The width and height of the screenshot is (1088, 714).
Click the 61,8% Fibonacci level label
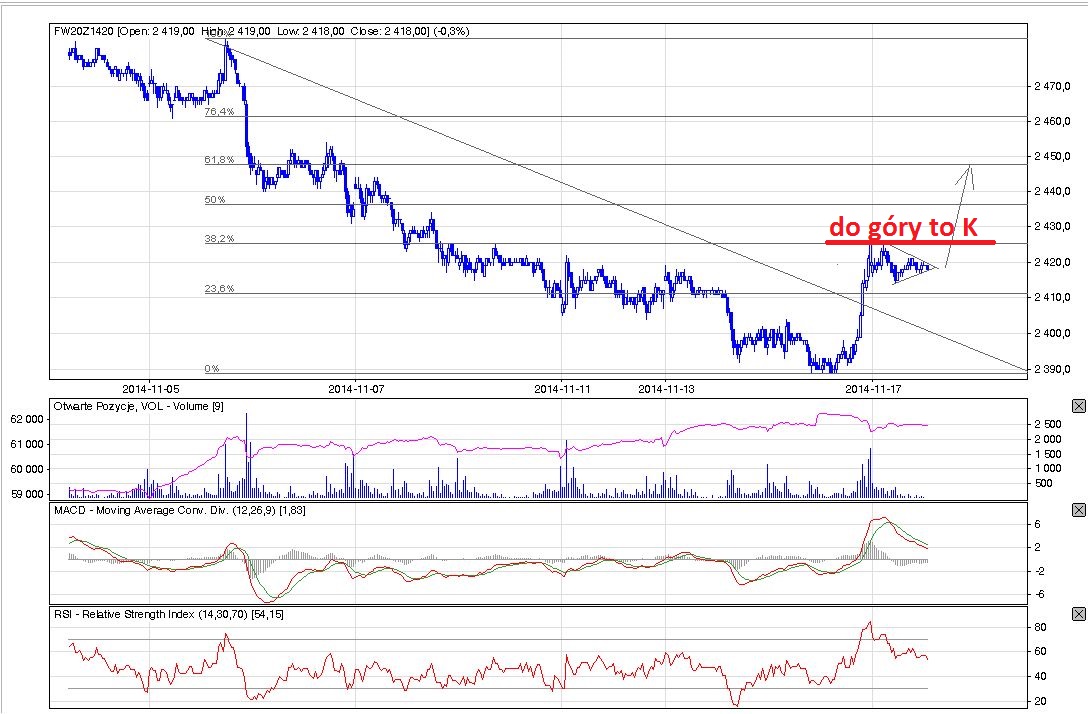[x=219, y=159]
